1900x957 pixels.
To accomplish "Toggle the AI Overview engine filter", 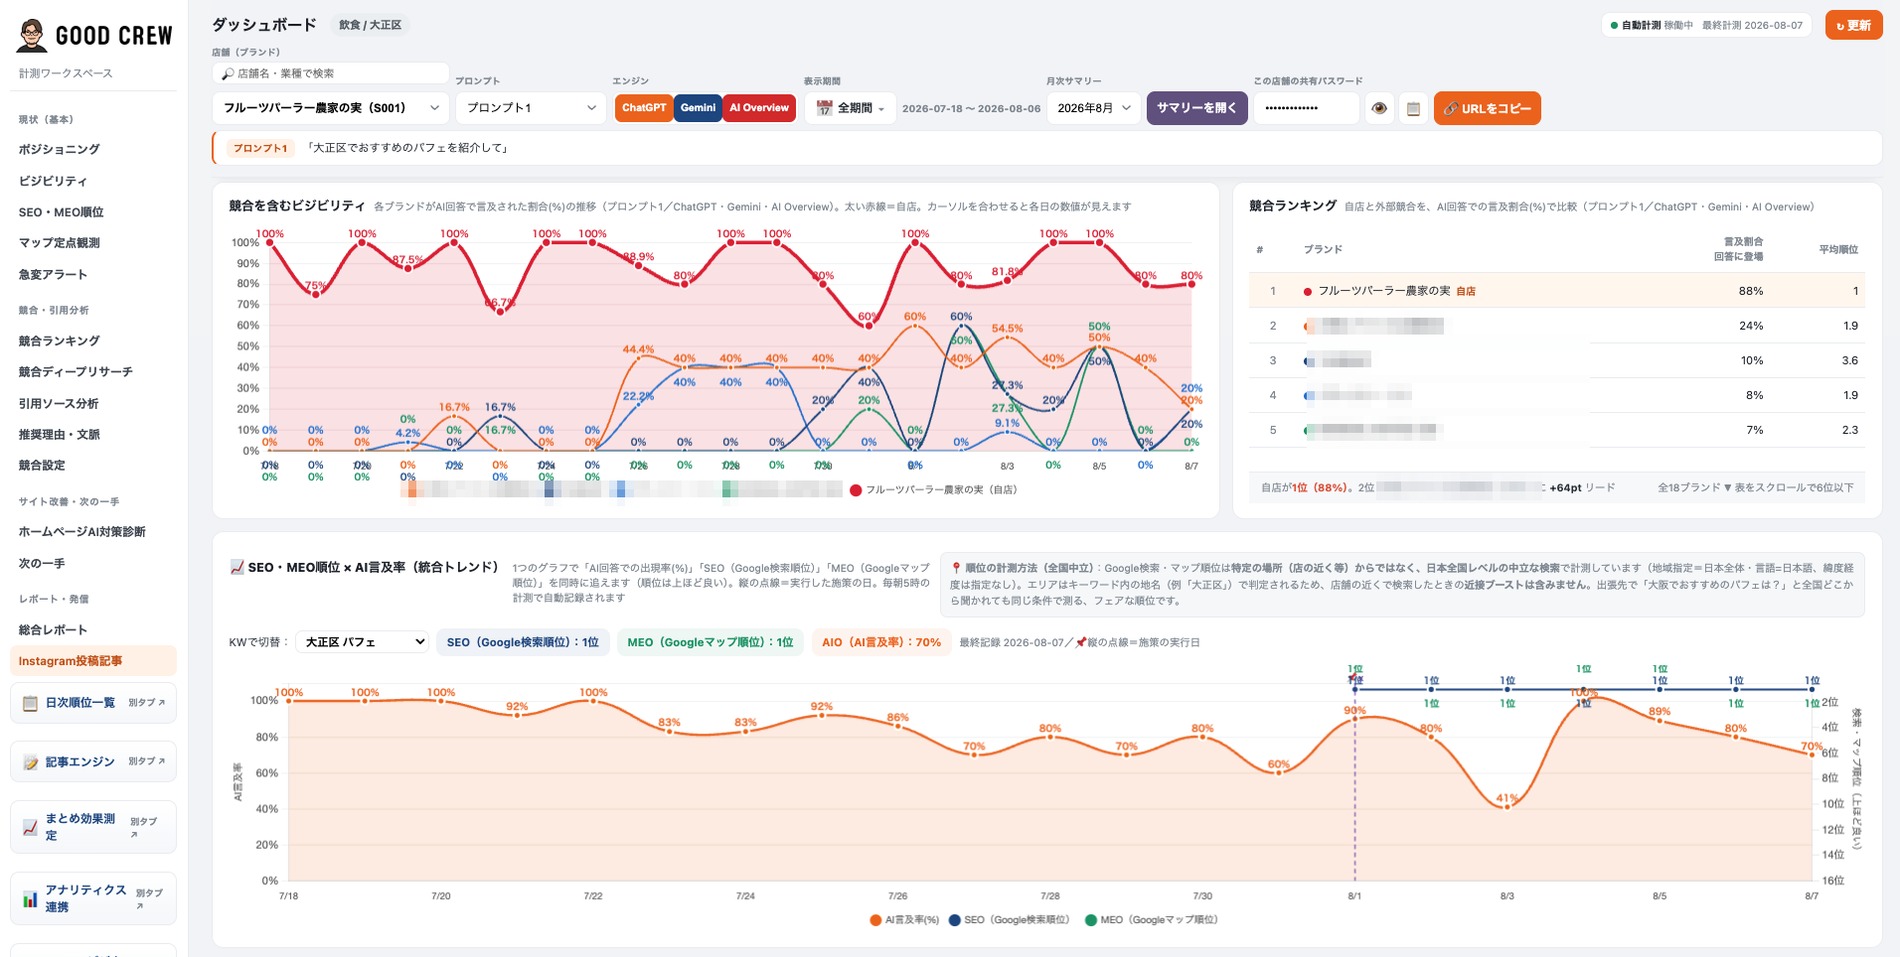I will point(759,108).
